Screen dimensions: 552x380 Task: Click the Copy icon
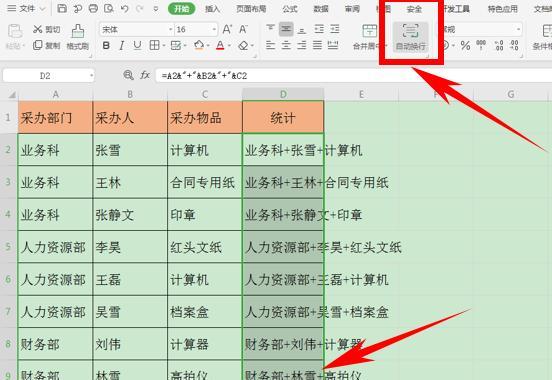38,45
